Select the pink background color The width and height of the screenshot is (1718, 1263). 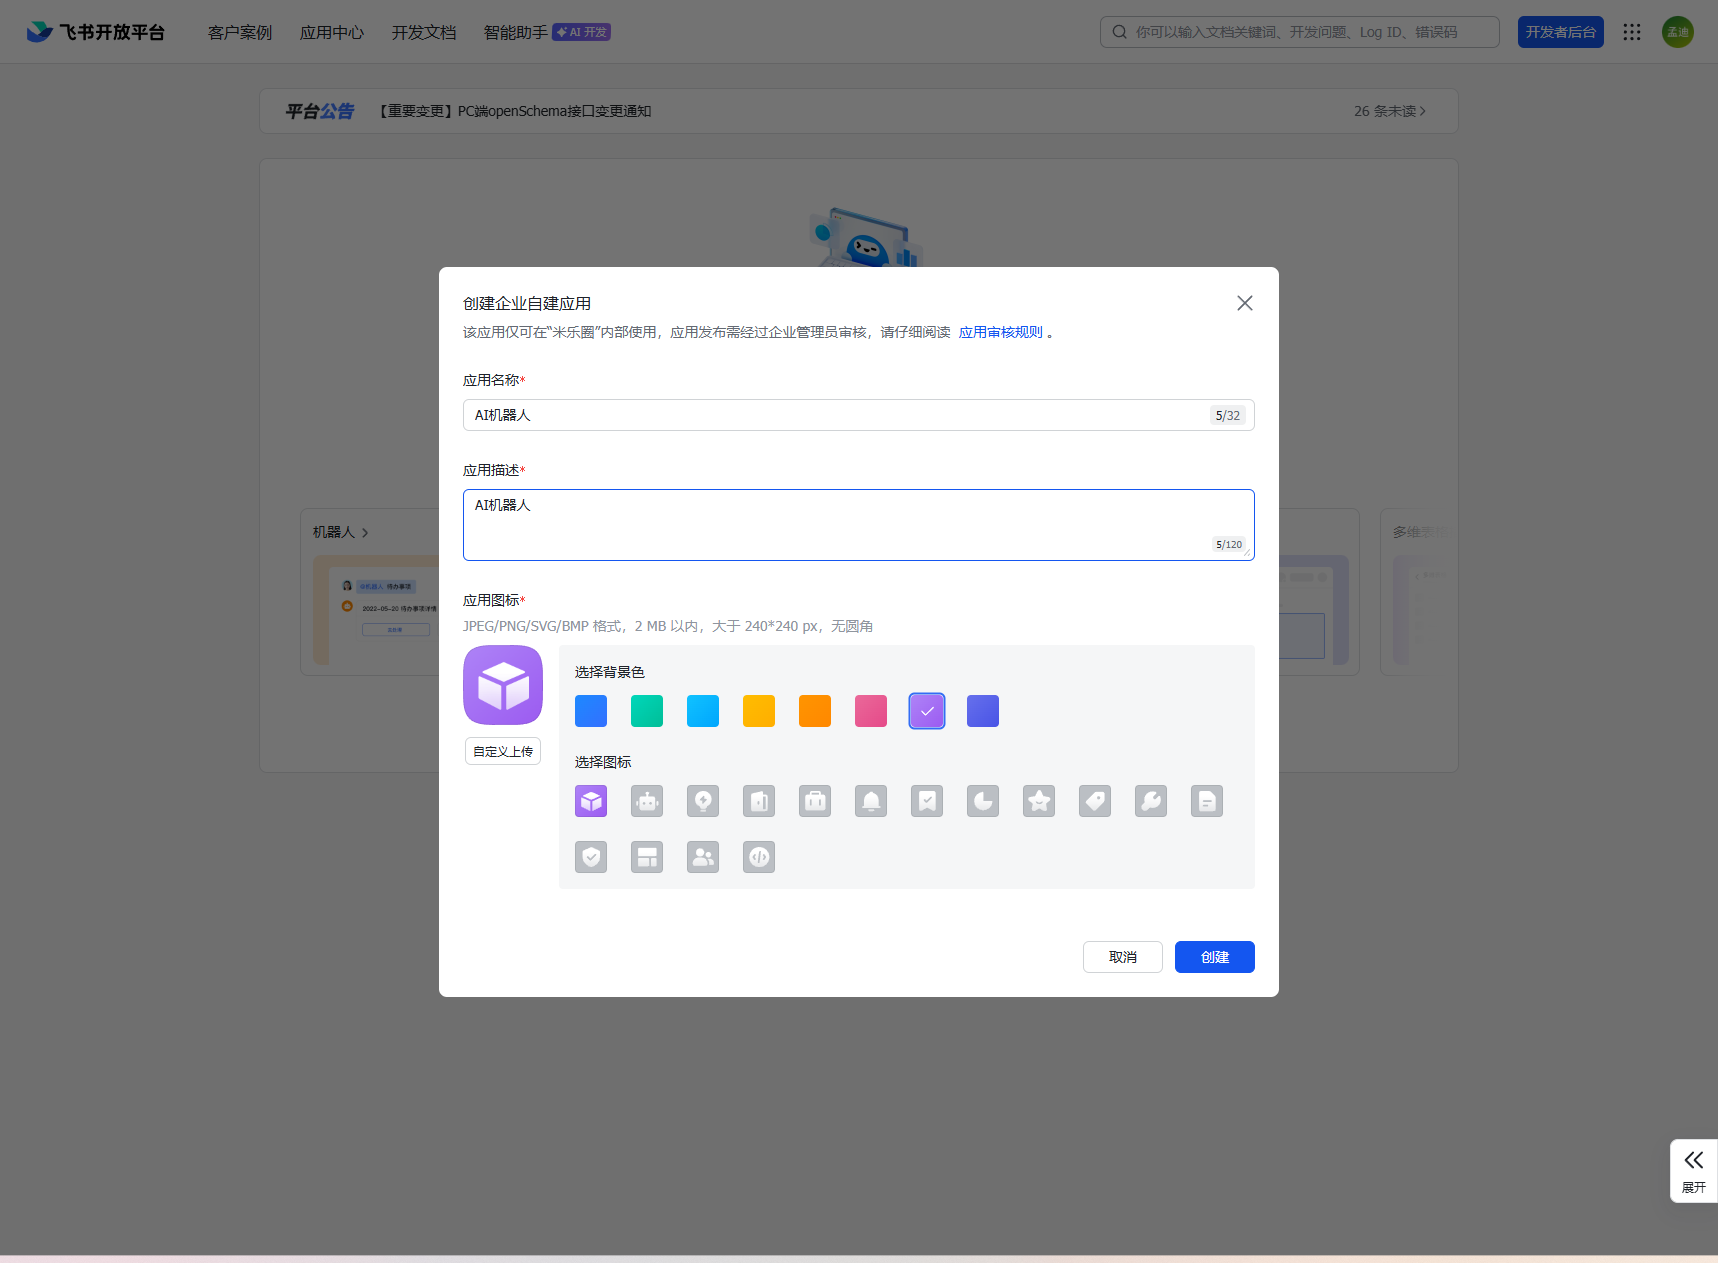coord(871,711)
